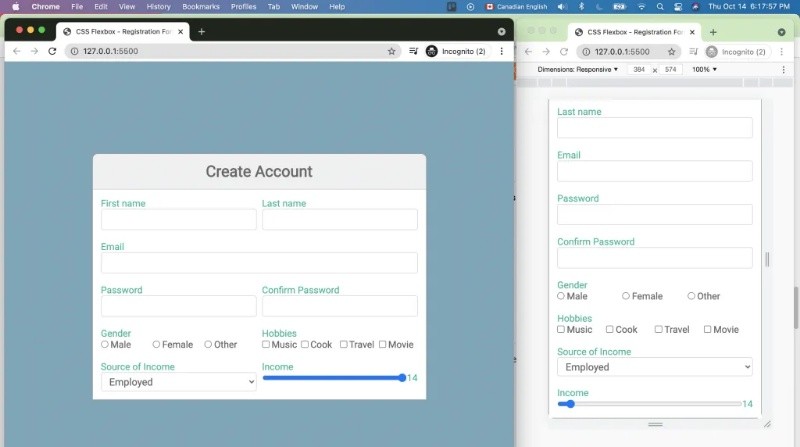800x447 pixels.
Task: Open the three-dot Chrome menu in the left window
Action: [x=502, y=51]
